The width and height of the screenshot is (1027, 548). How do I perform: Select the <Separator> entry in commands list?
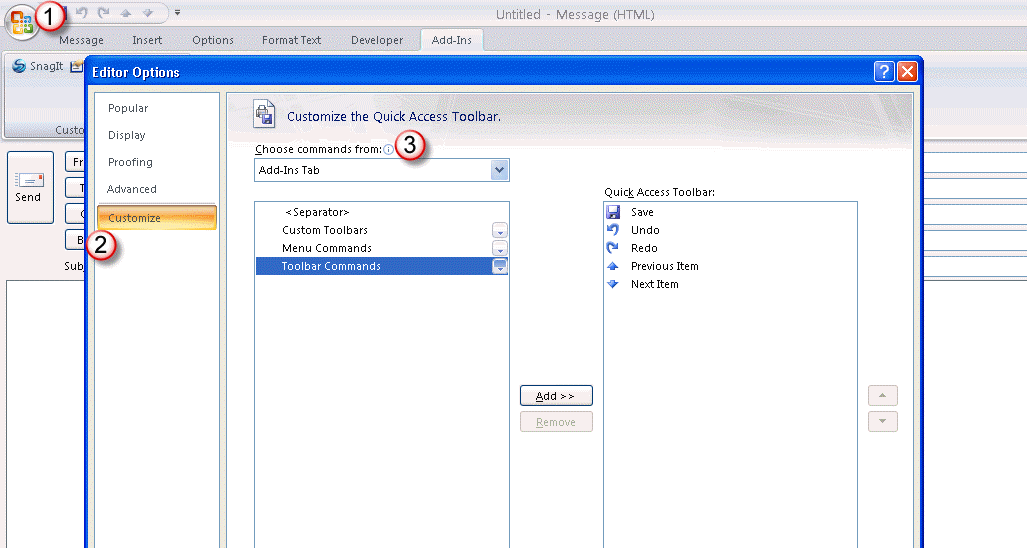coord(317,212)
